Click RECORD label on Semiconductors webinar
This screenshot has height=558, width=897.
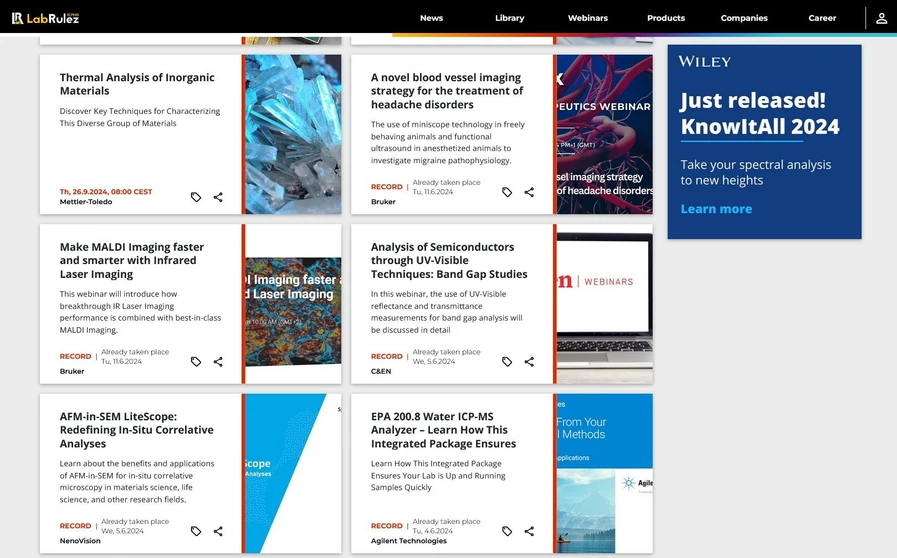coord(387,356)
